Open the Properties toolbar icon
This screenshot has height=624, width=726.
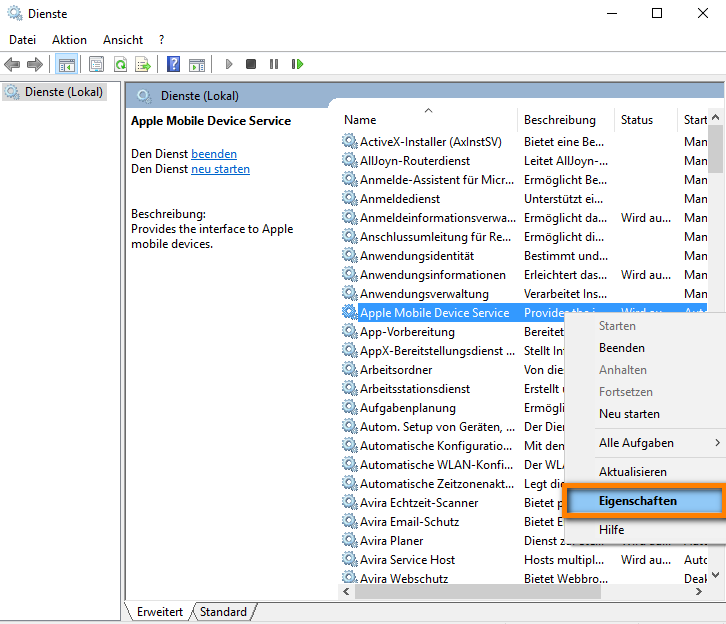click(96, 64)
